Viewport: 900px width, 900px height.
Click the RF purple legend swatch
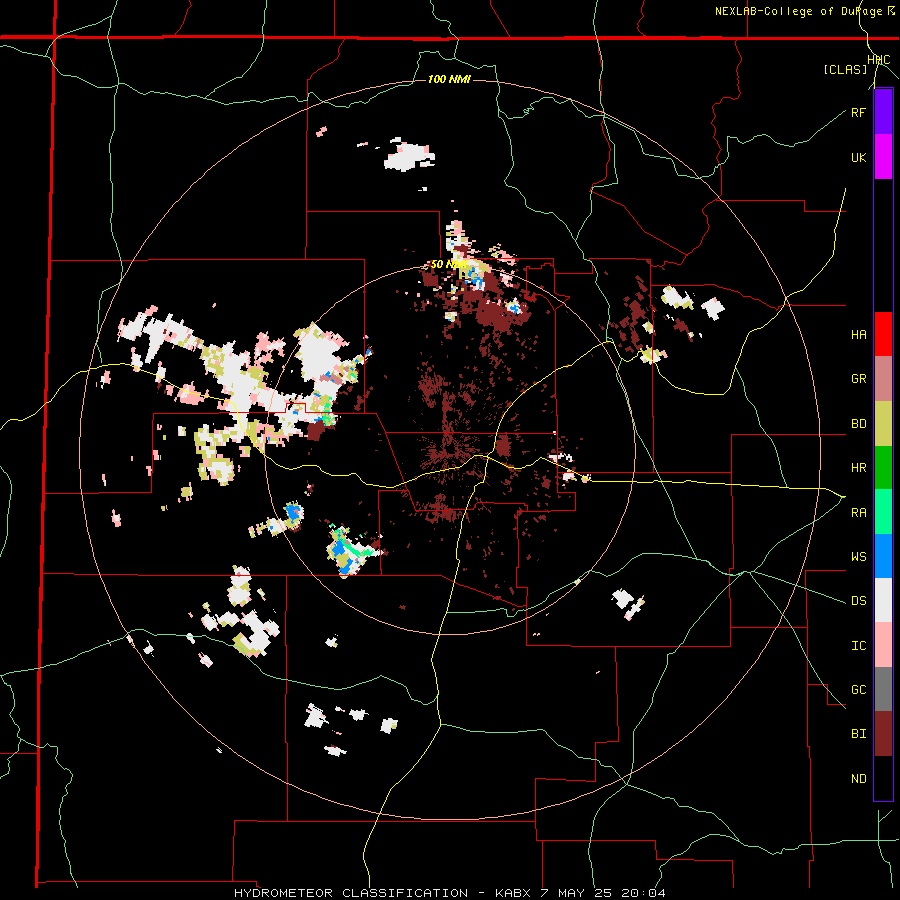click(883, 112)
